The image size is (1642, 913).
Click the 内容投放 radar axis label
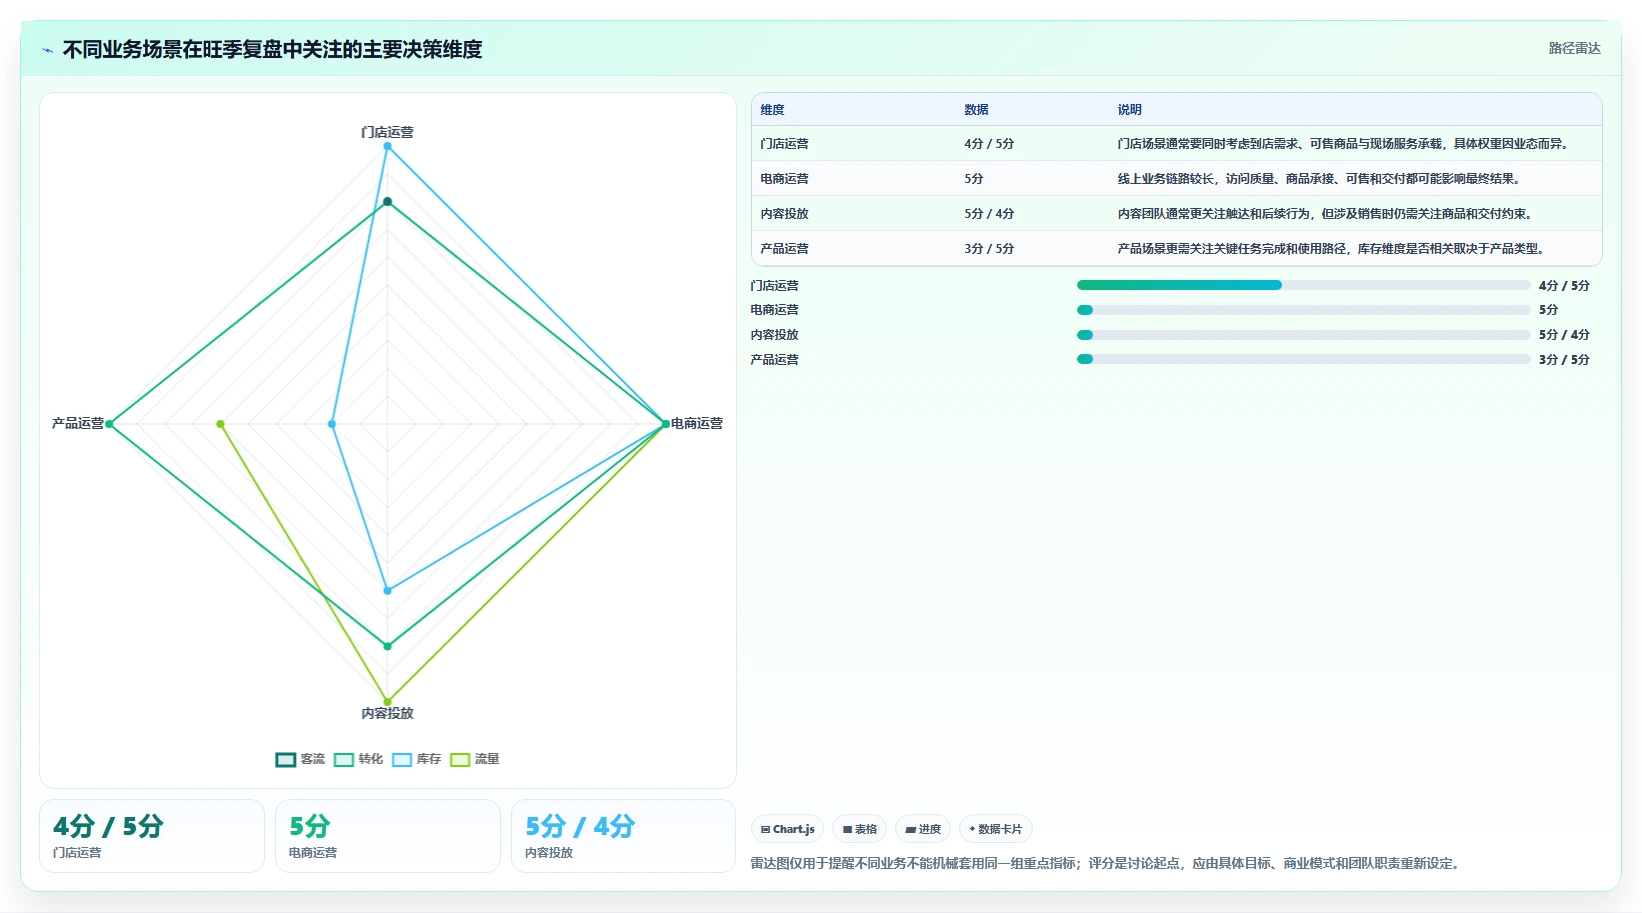pos(387,713)
